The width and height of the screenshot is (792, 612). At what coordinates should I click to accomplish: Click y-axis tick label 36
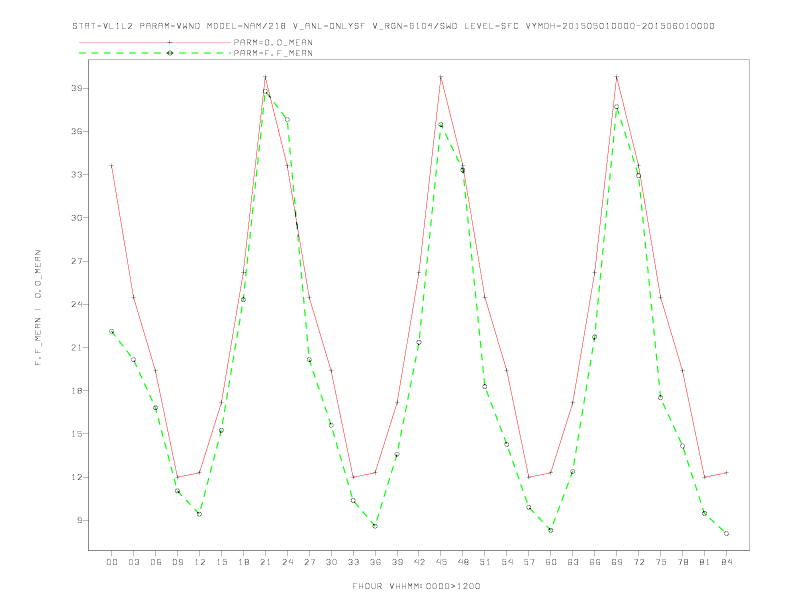[x=76, y=131]
